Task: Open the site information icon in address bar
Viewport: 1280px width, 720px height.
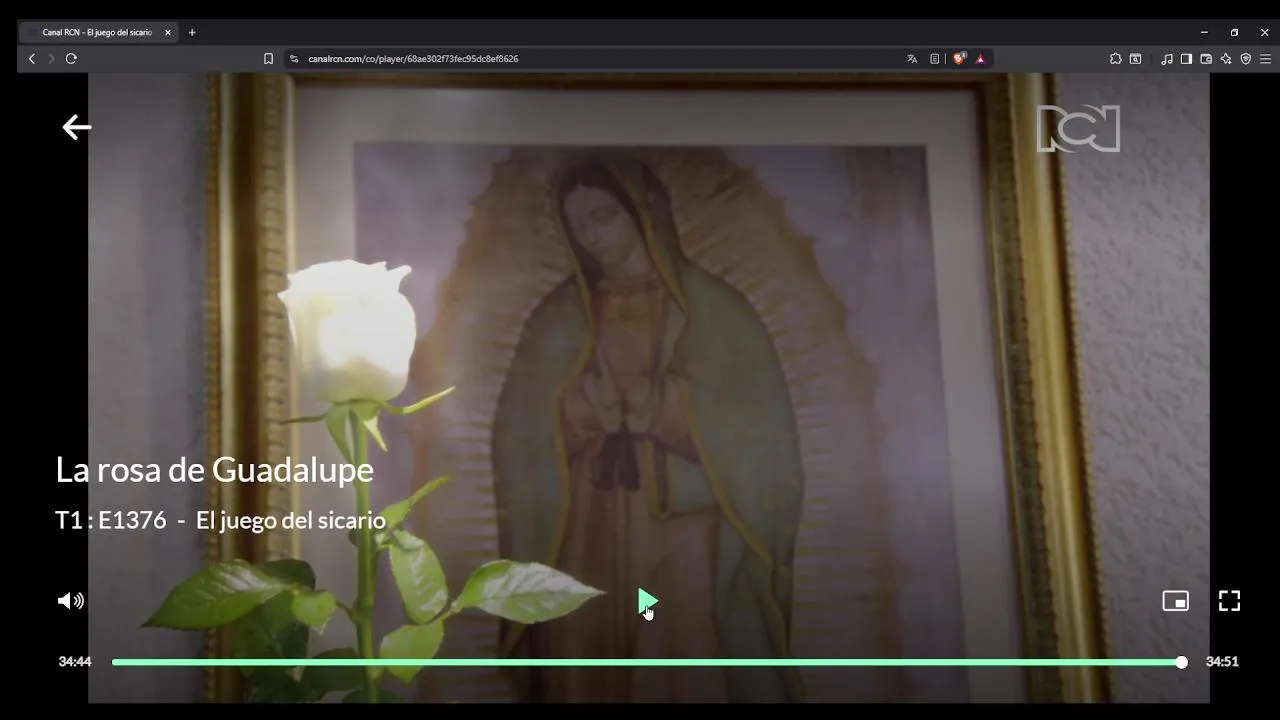Action: (x=294, y=59)
